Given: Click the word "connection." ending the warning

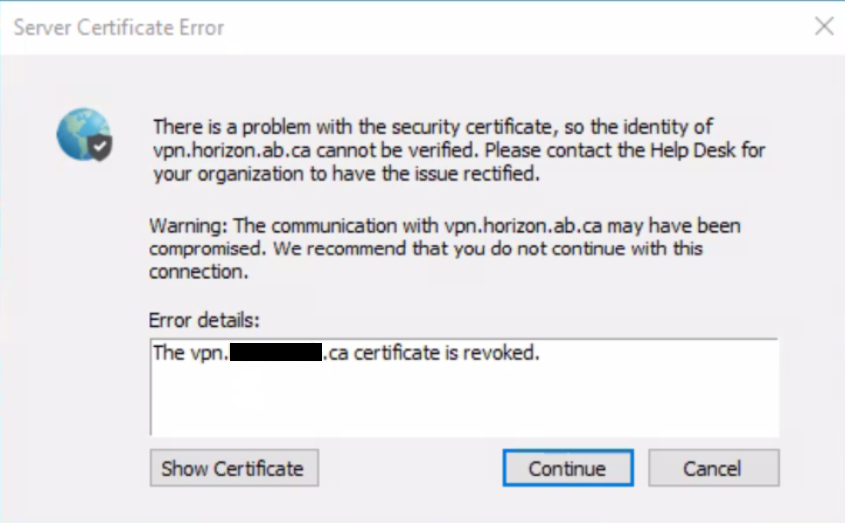Looking at the screenshot, I should [x=199, y=271].
